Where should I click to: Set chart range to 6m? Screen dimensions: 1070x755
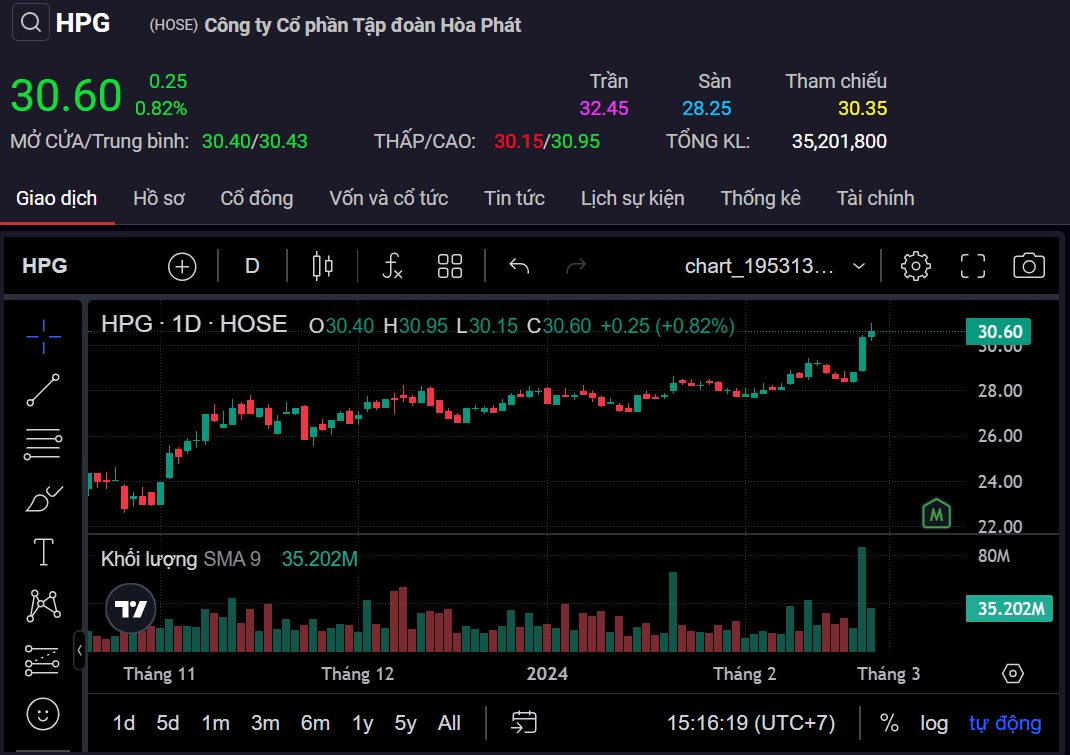pos(315,723)
